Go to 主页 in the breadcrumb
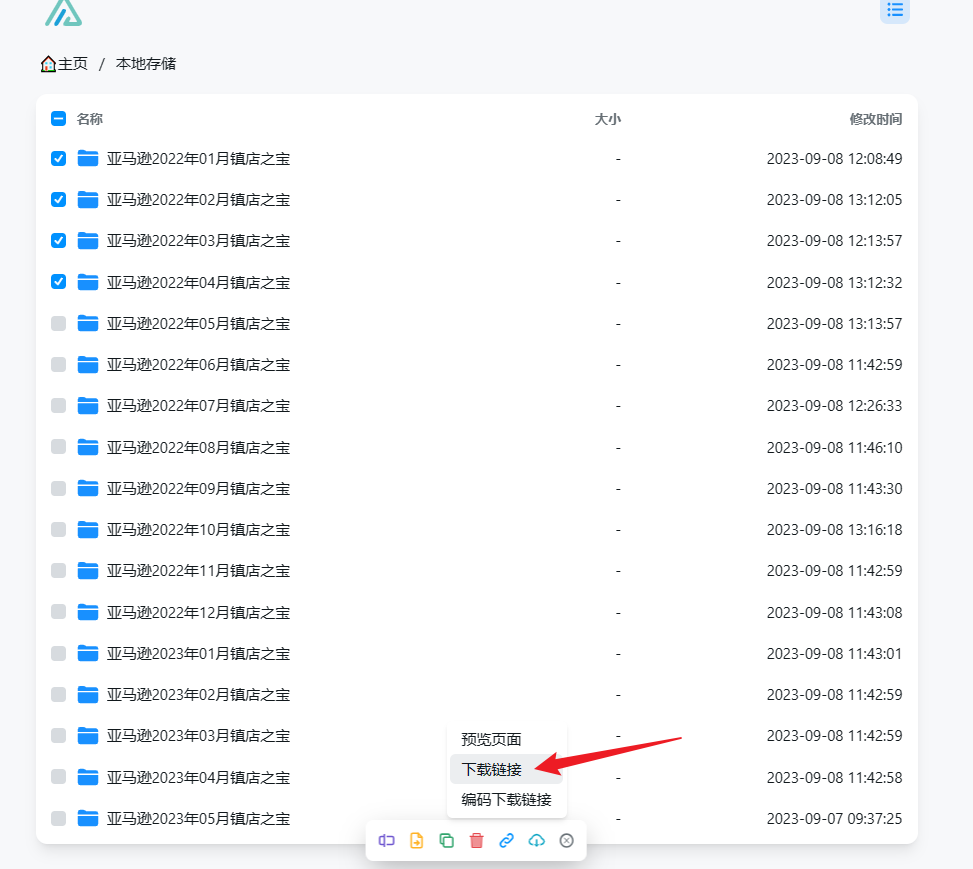The image size is (973, 869). 65,64
